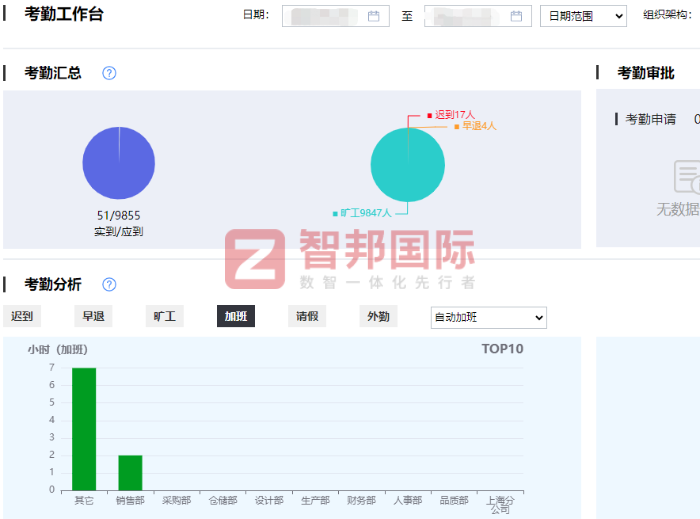Image resolution: width=700 pixels, height=519 pixels.
Task: Click the blue 实到/应到 pie chart
Action: [x=118, y=163]
